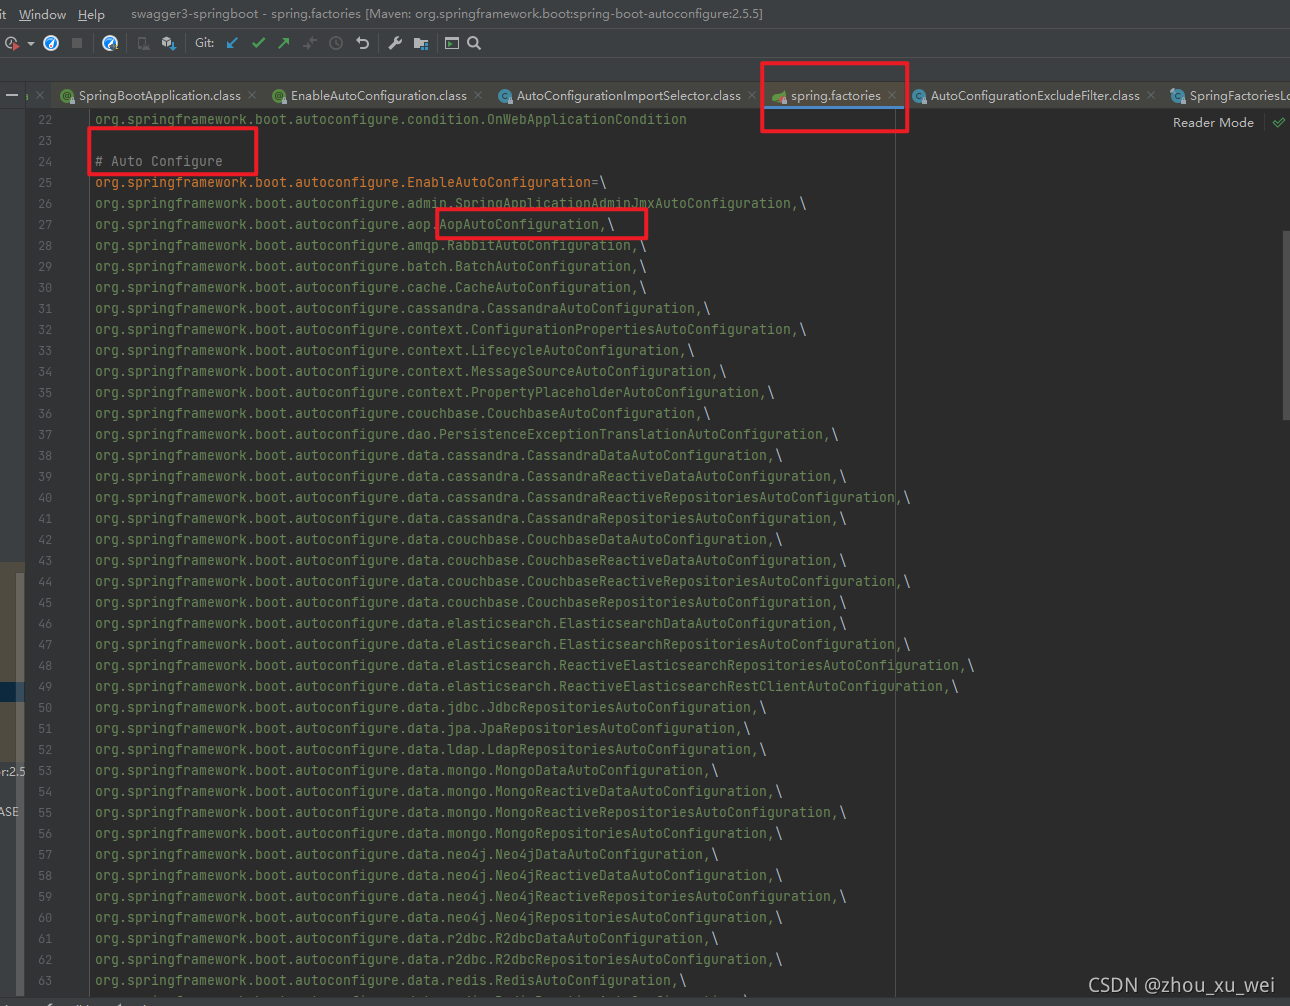The height and width of the screenshot is (1006, 1290).
Task: Click the LifecycleAutoConfiguration line
Action: (x=395, y=351)
